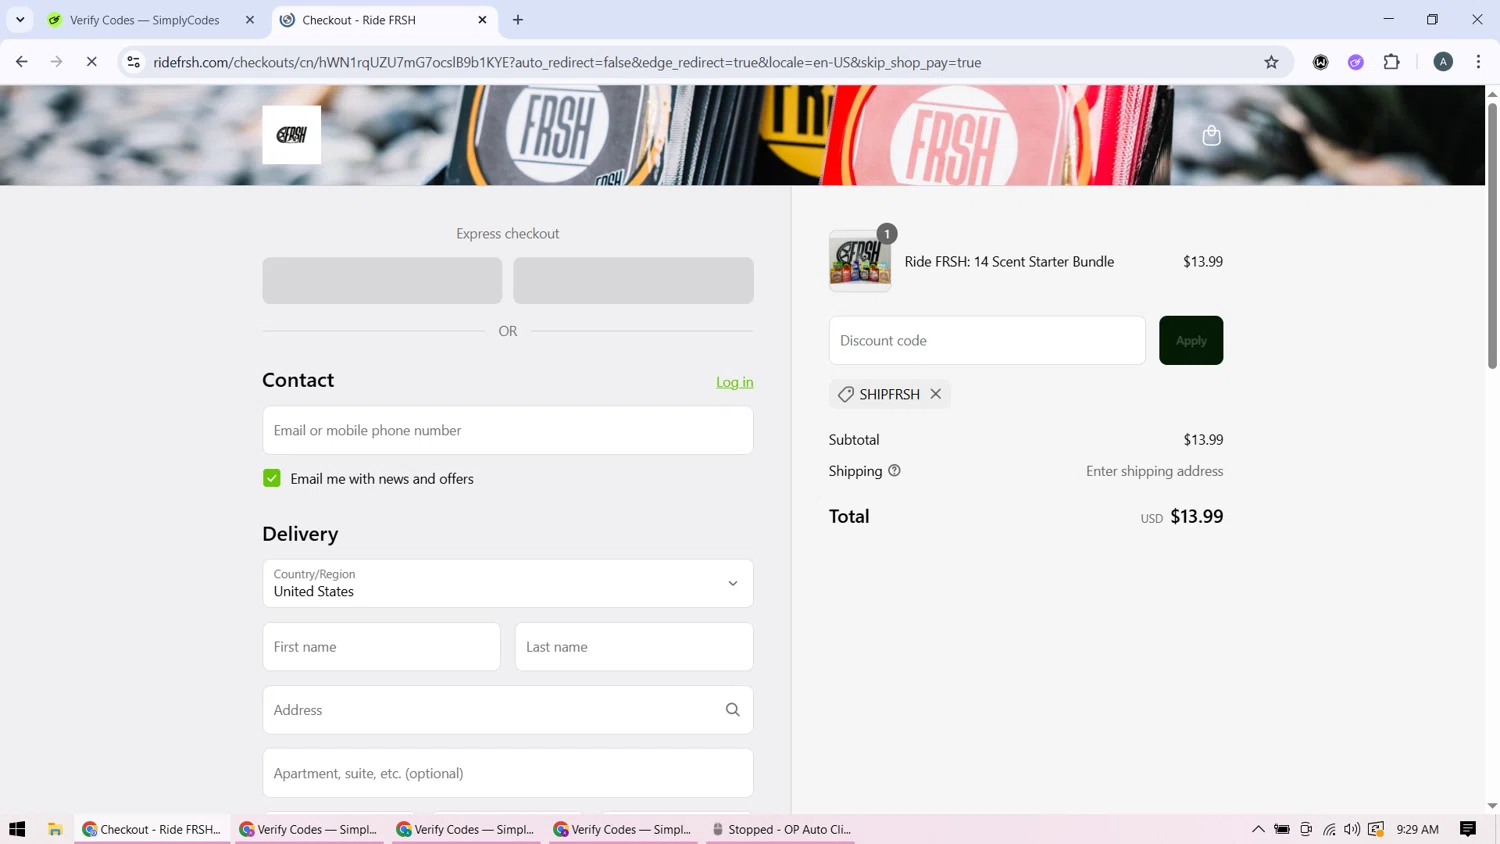Click the First name field
The width and height of the screenshot is (1500, 844).
coord(381,647)
